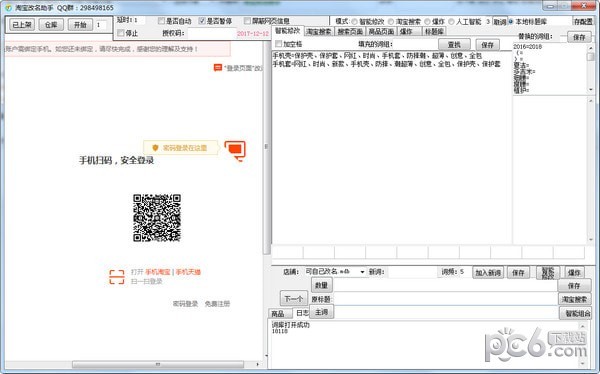Click the 爆炸 button in bottom panel

tap(574, 273)
